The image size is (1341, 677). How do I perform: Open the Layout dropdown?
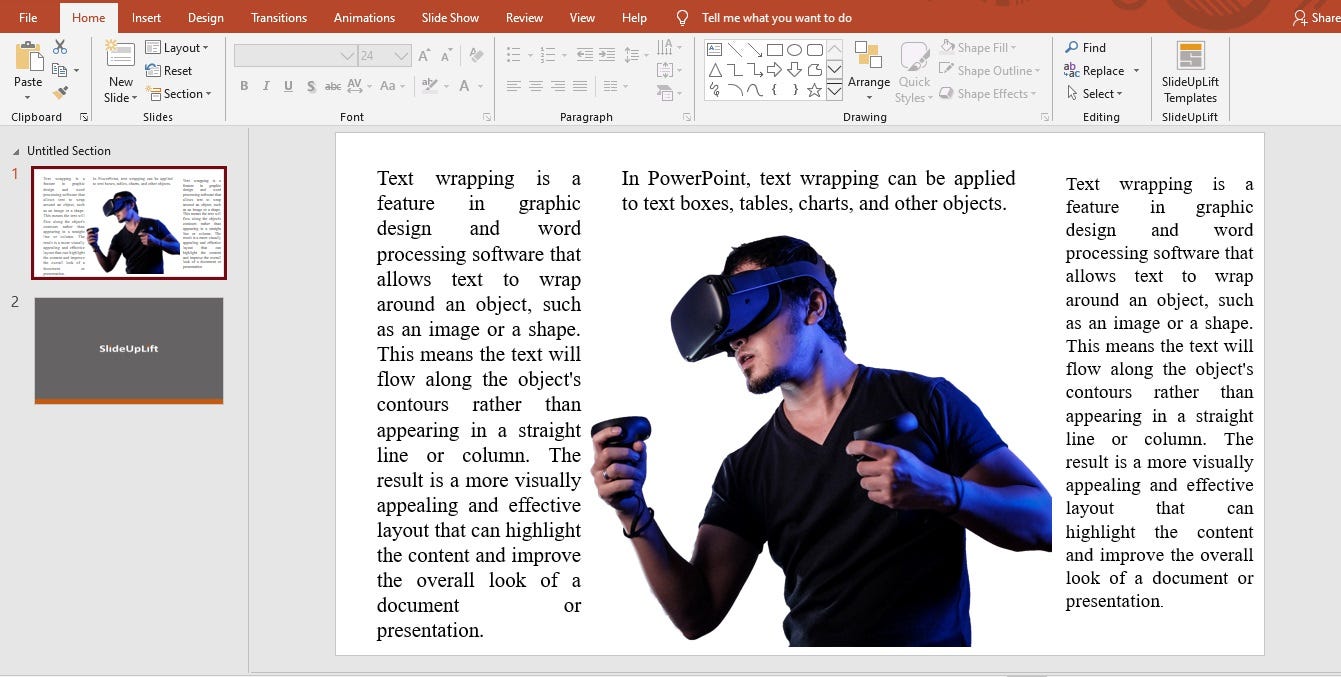coord(177,48)
